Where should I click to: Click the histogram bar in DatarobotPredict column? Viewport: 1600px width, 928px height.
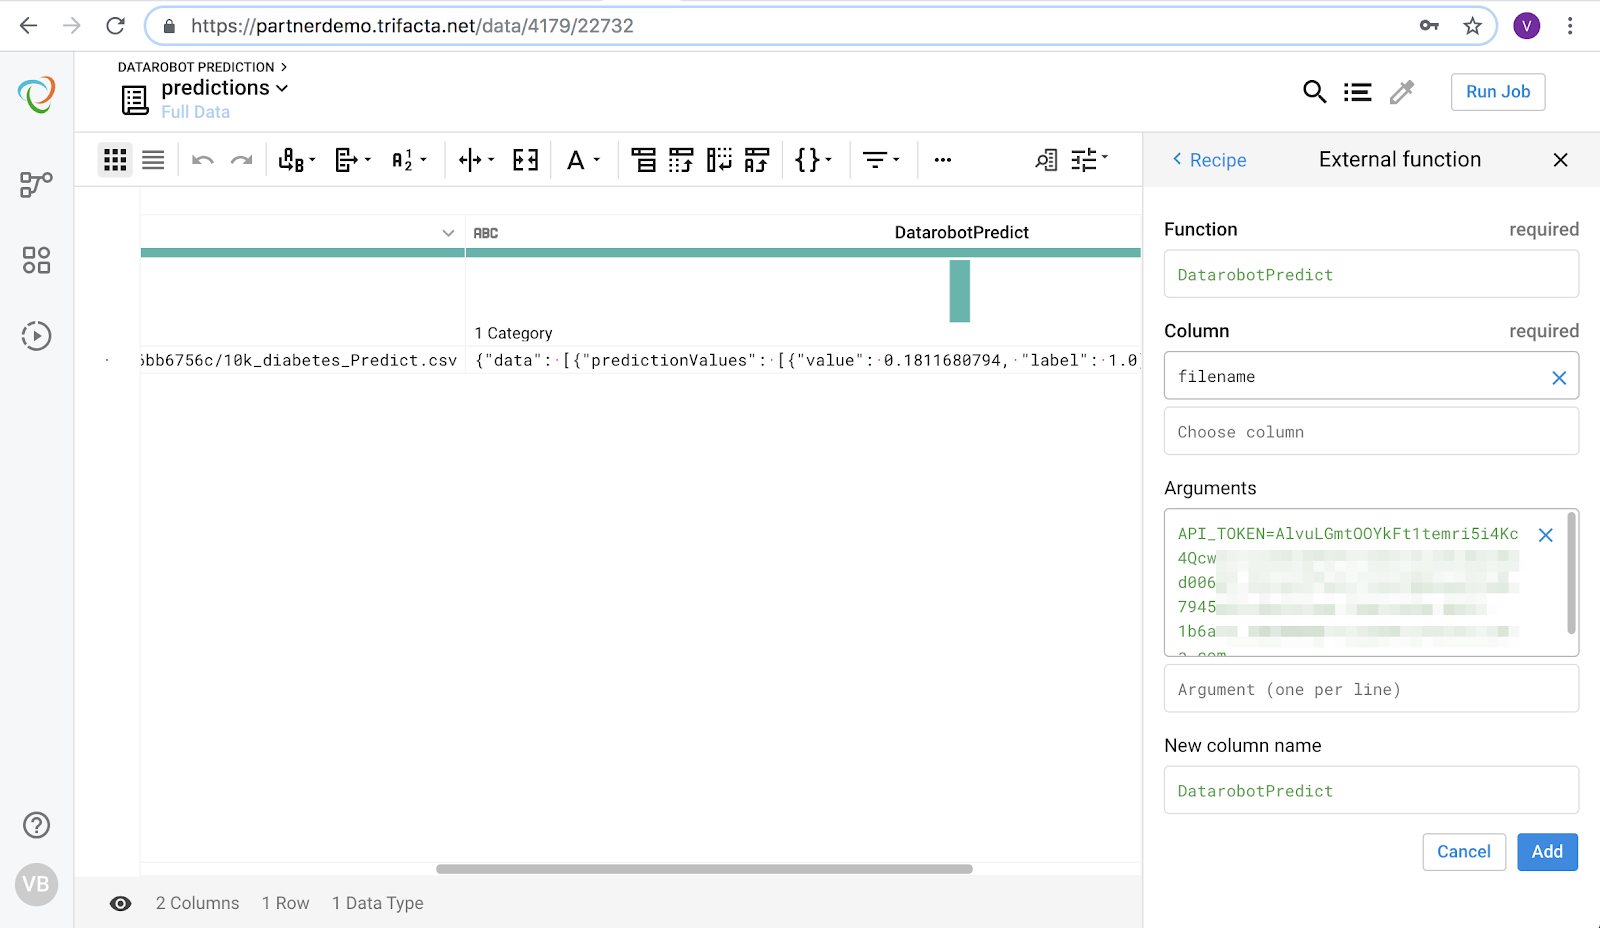pyautogui.click(x=960, y=291)
